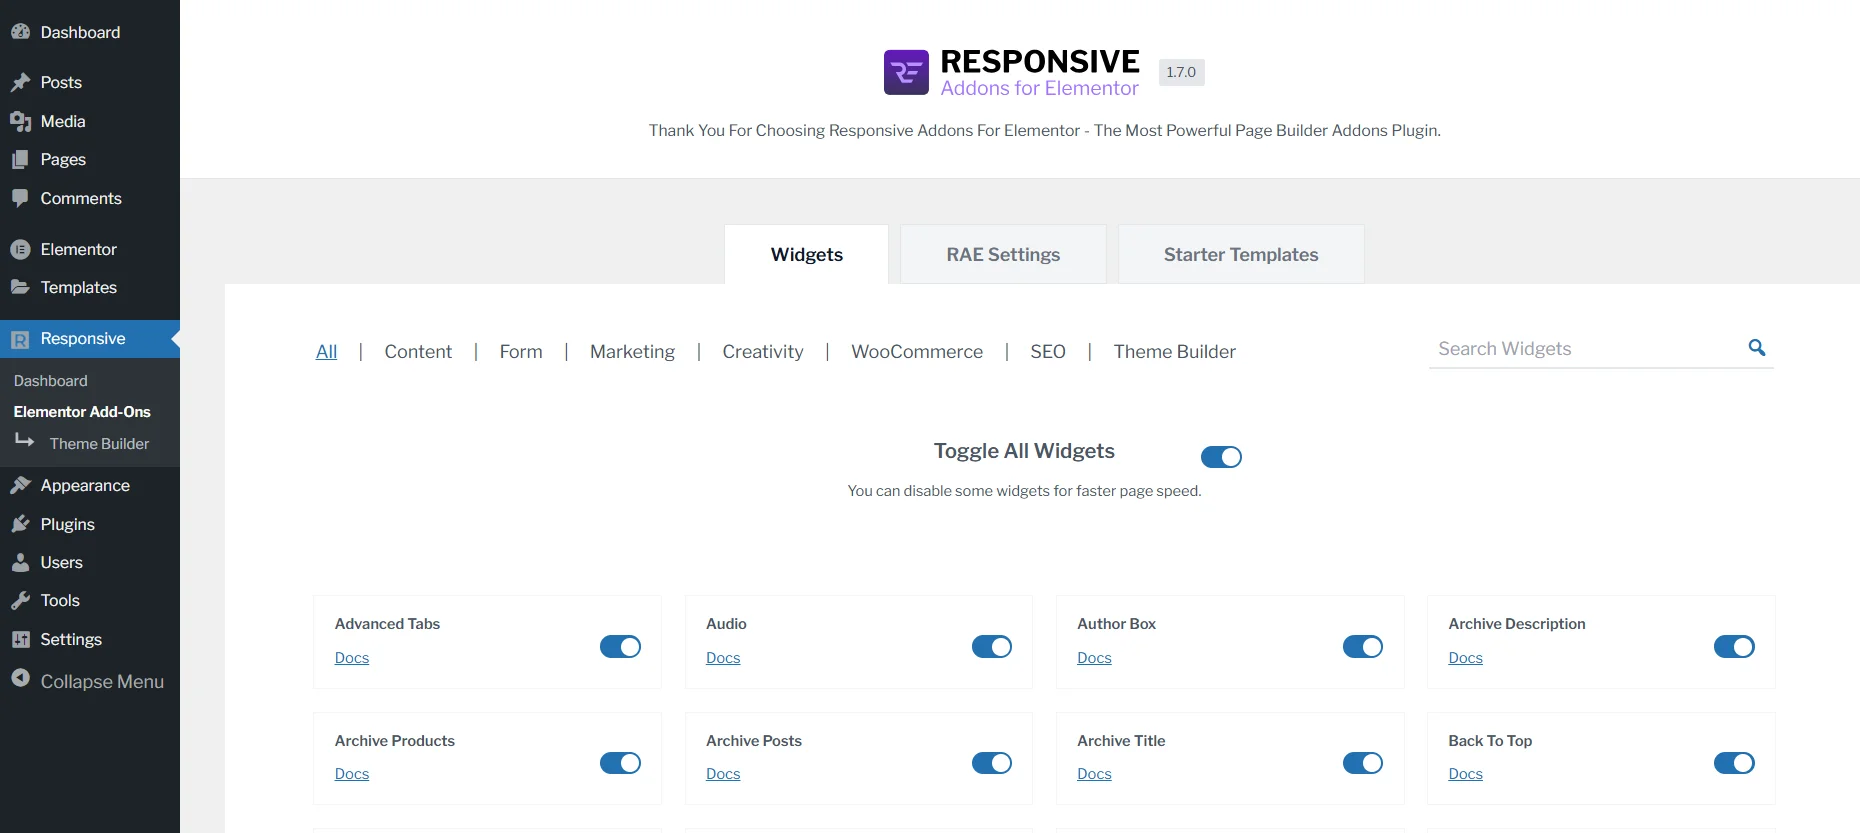1860x833 pixels.
Task: Click the Collapse Menu arrow icon
Action: (20, 678)
